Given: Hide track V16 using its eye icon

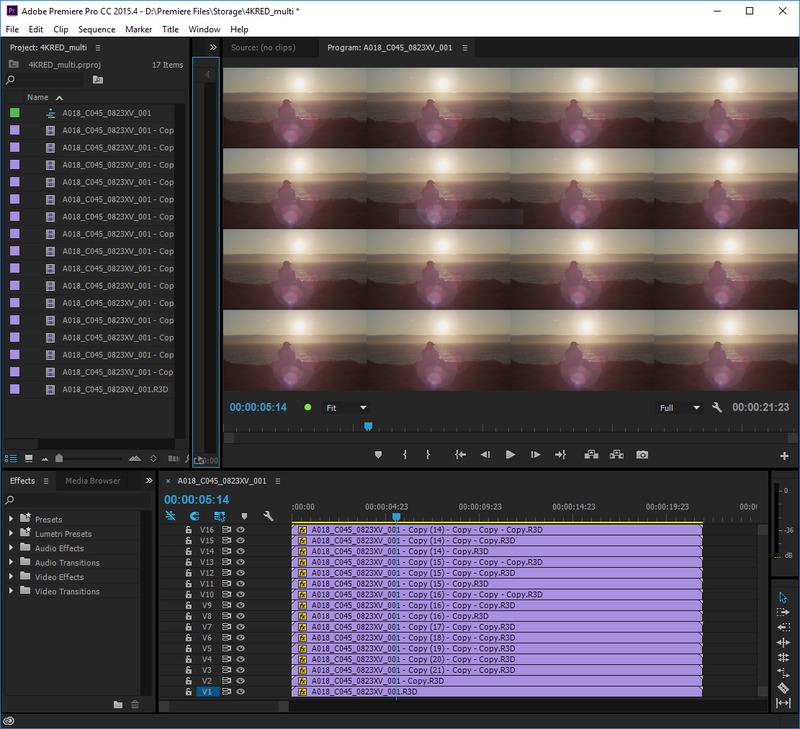Looking at the screenshot, I should pos(240,530).
